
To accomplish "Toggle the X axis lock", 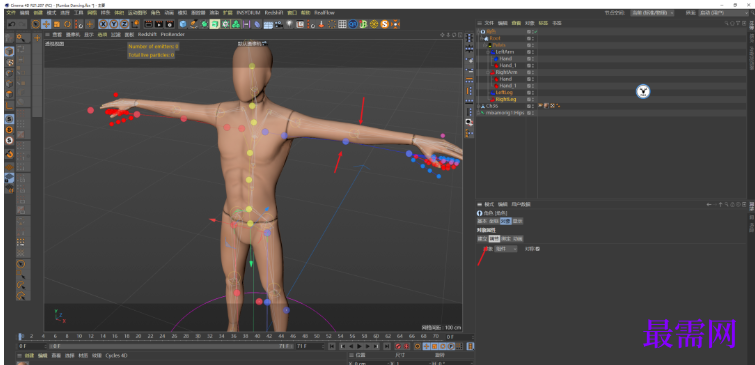I will pyautogui.click(x=103, y=24).
